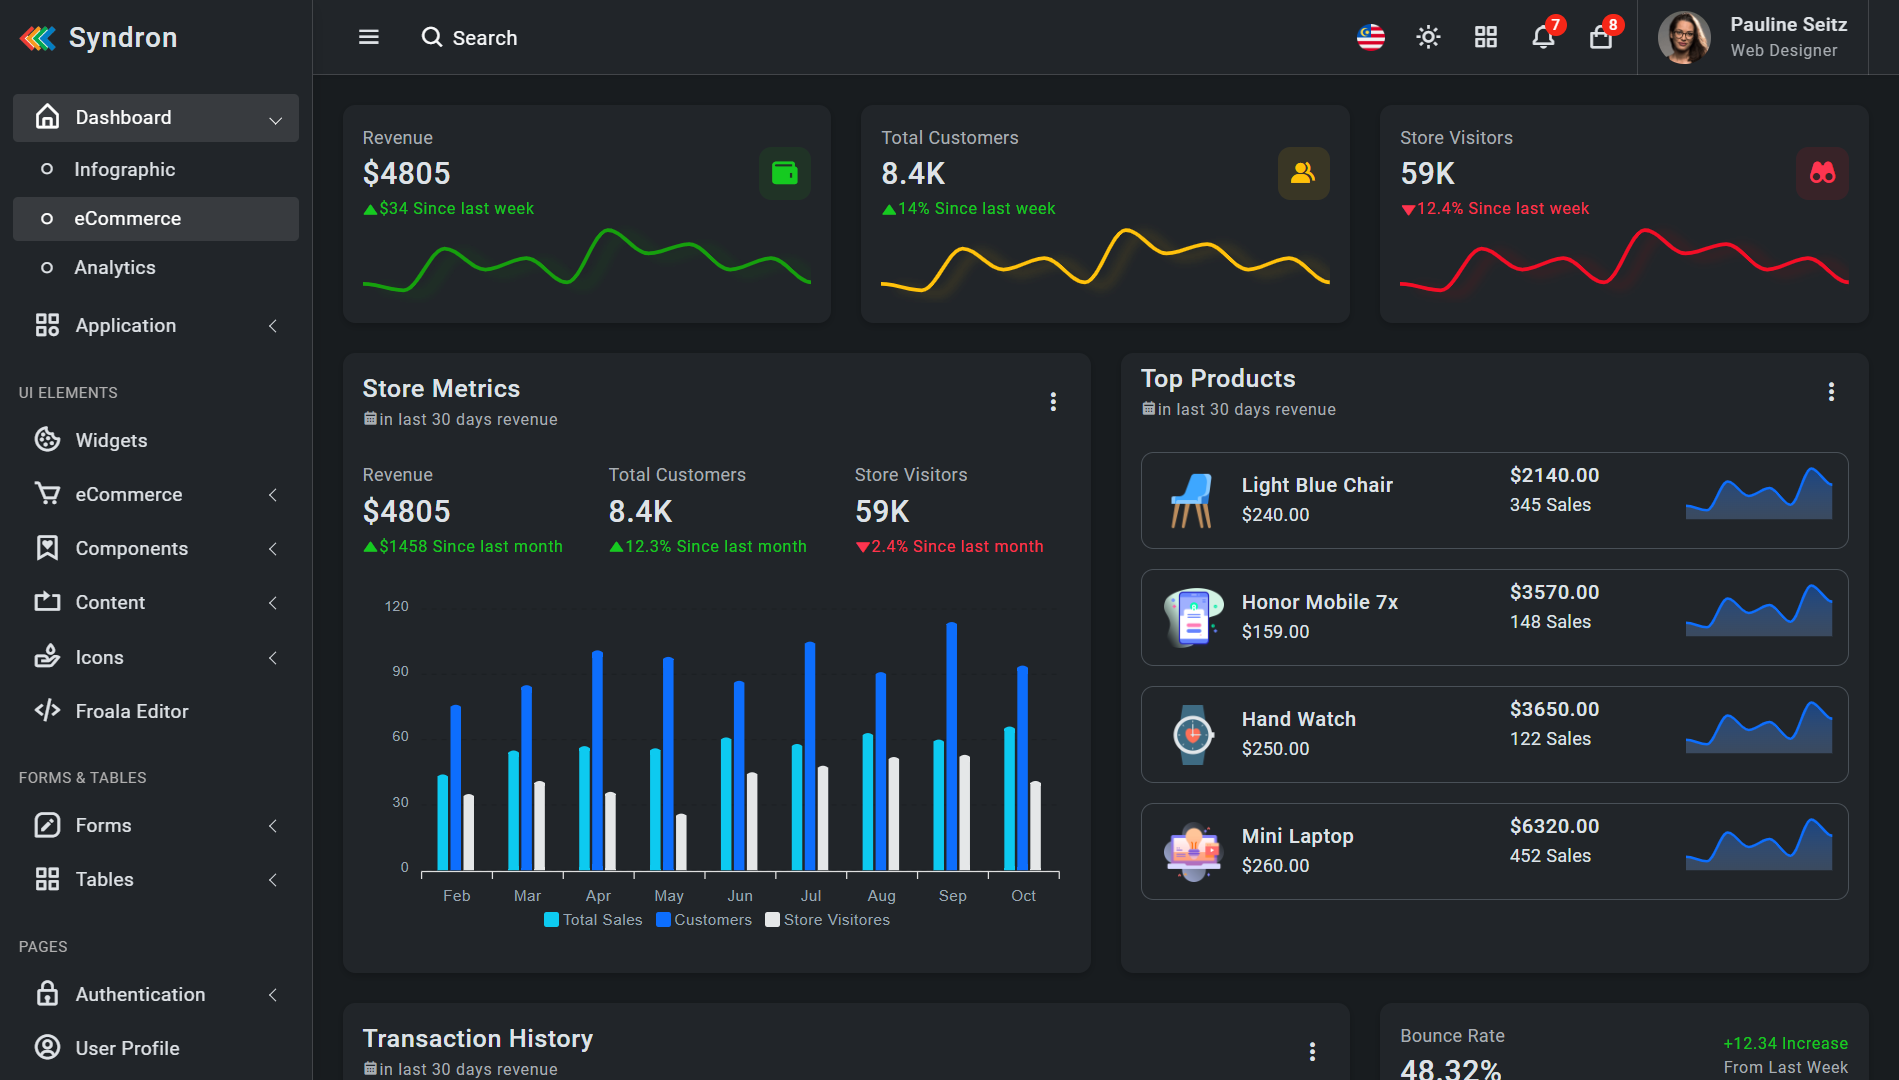Toggle light mode with the sun icon
The height and width of the screenshot is (1080, 1899).
(1428, 37)
